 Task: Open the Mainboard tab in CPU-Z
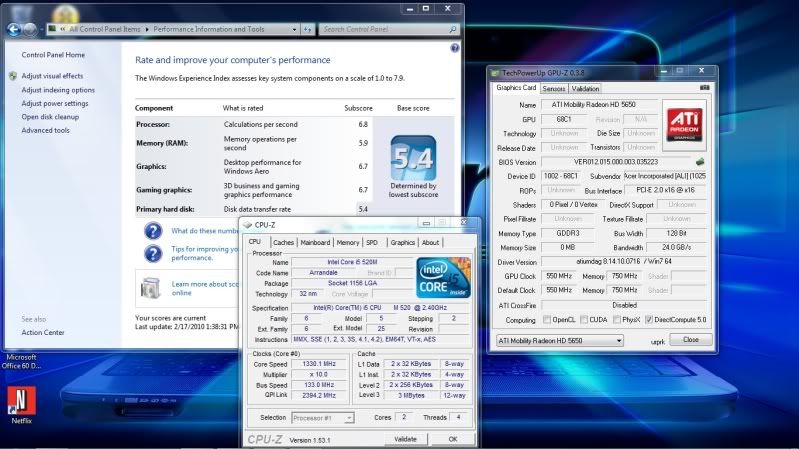(x=315, y=242)
